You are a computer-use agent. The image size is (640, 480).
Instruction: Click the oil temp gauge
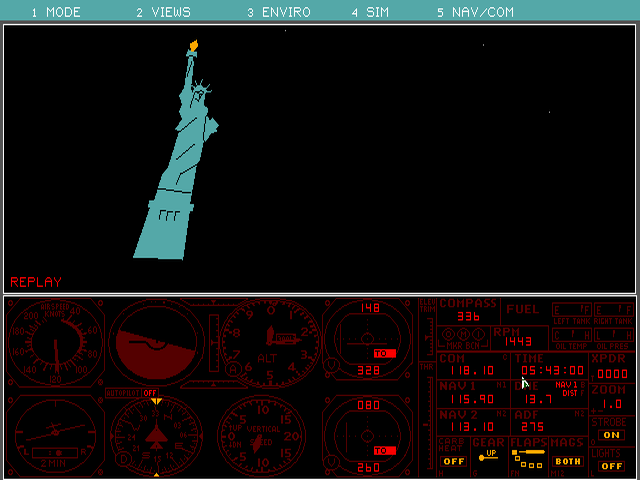pos(572,336)
